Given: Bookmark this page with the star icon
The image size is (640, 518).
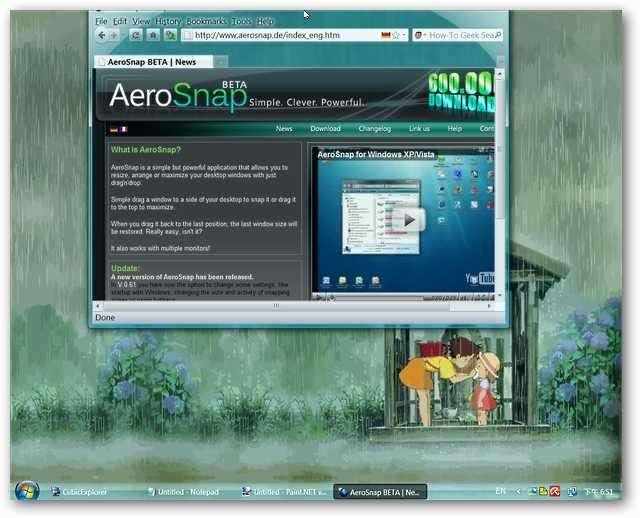Looking at the screenshot, I should (x=396, y=36).
